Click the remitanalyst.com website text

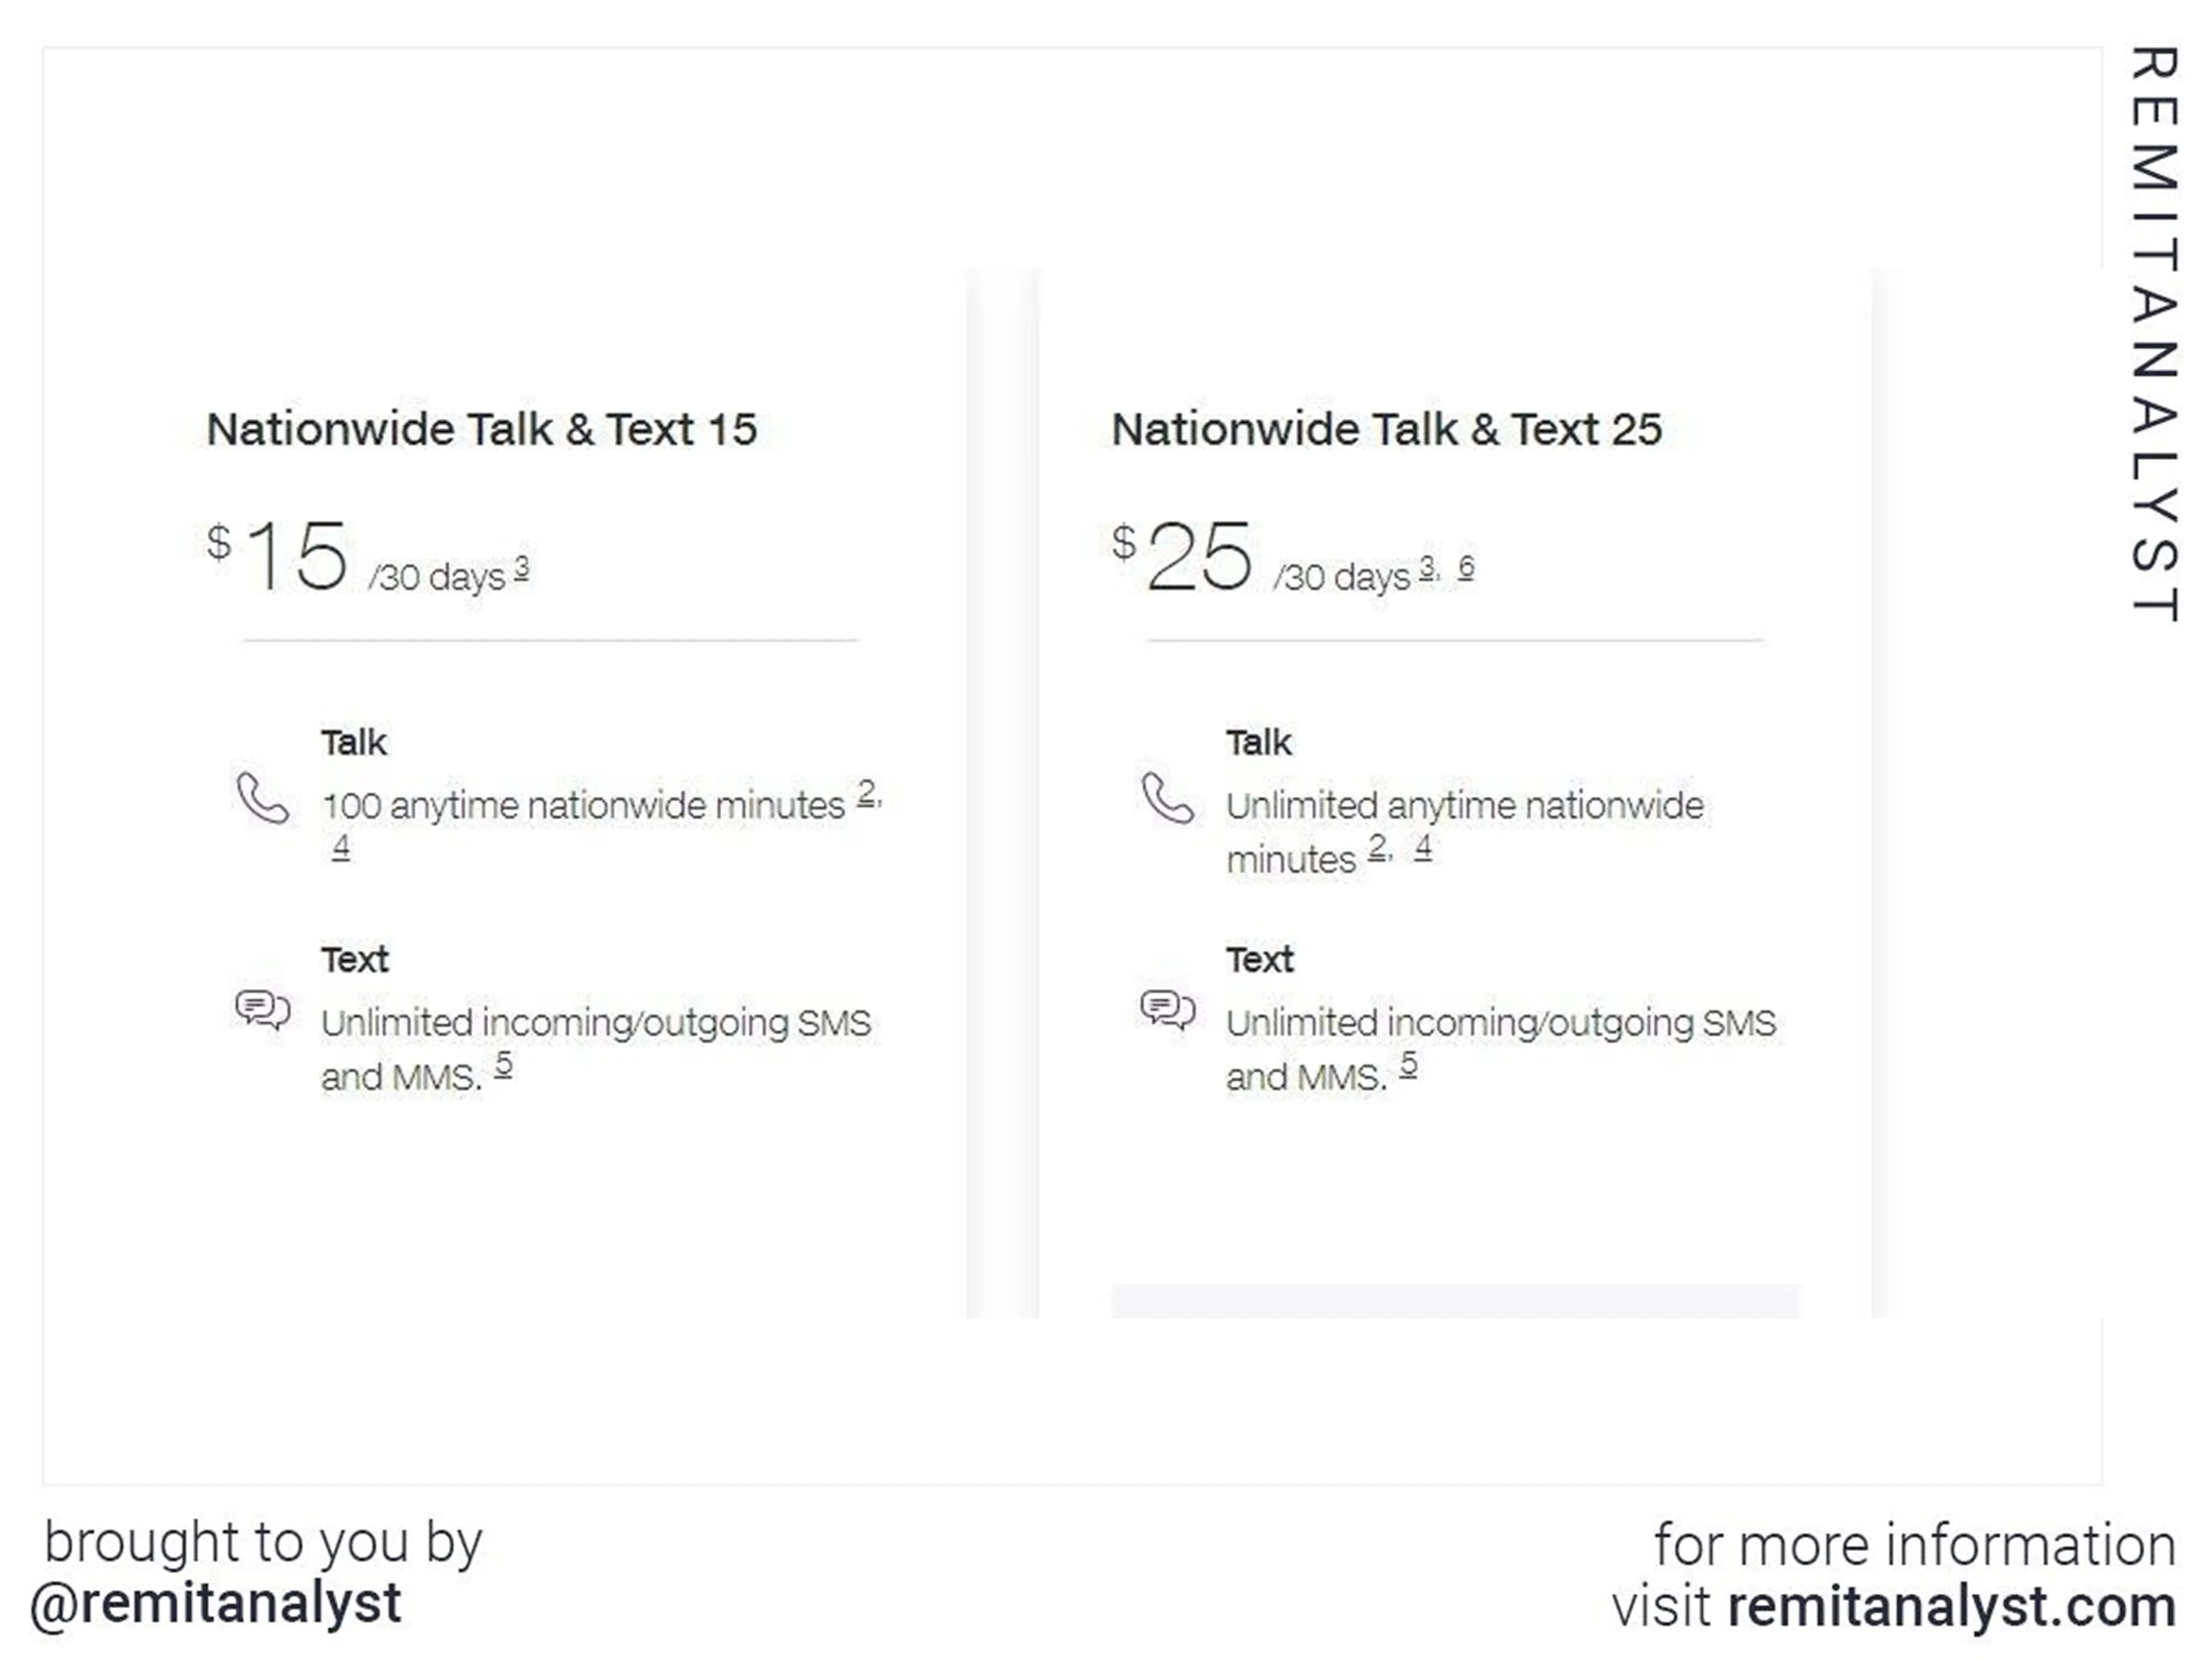coord(1952,1607)
